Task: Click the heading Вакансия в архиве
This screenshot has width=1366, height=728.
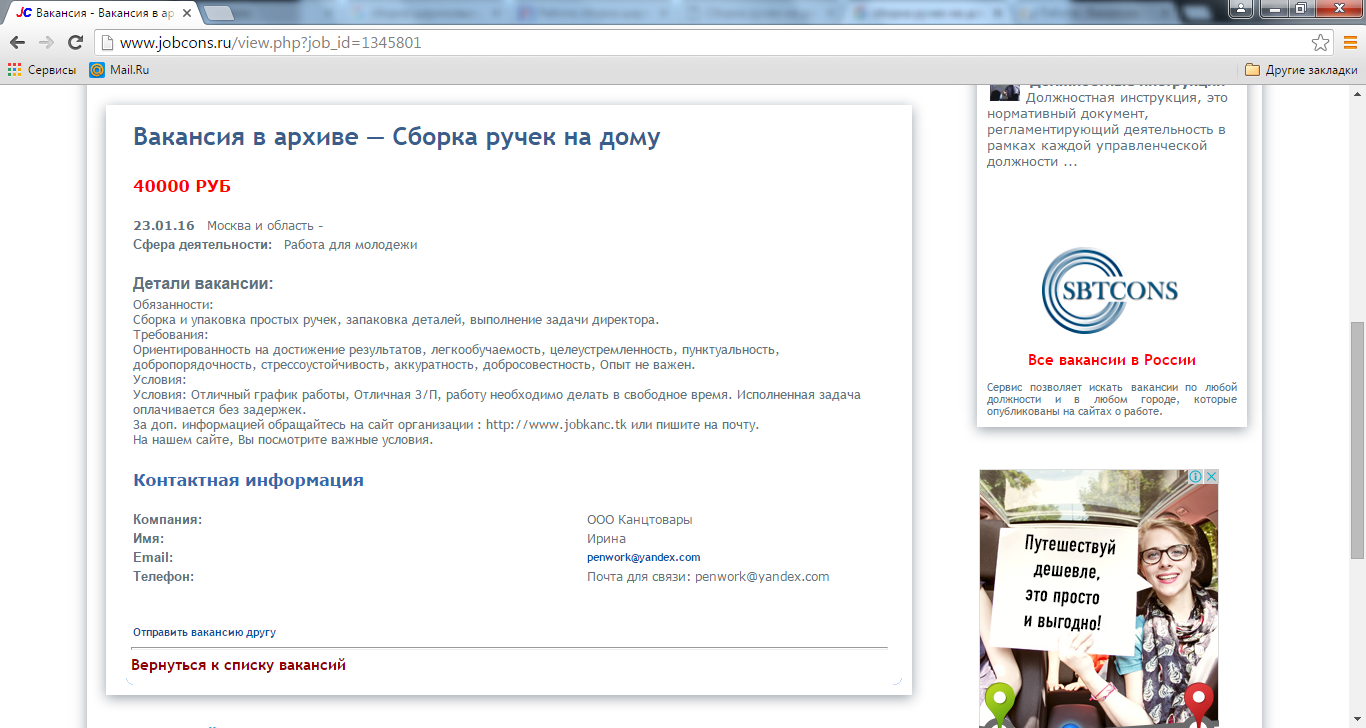Action: [x=397, y=137]
